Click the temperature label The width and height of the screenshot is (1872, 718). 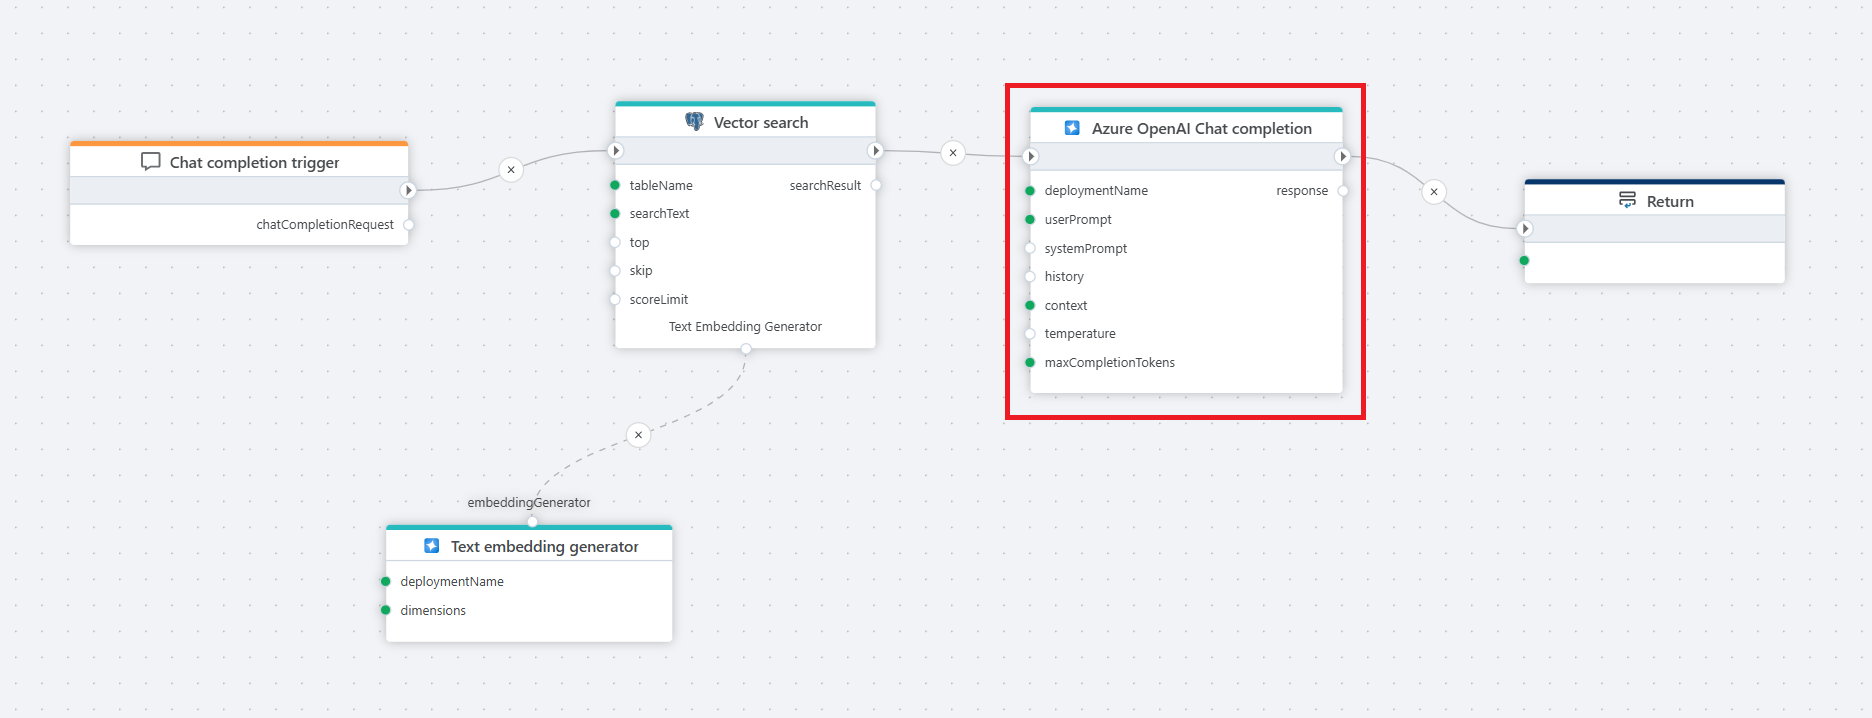[1080, 334]
